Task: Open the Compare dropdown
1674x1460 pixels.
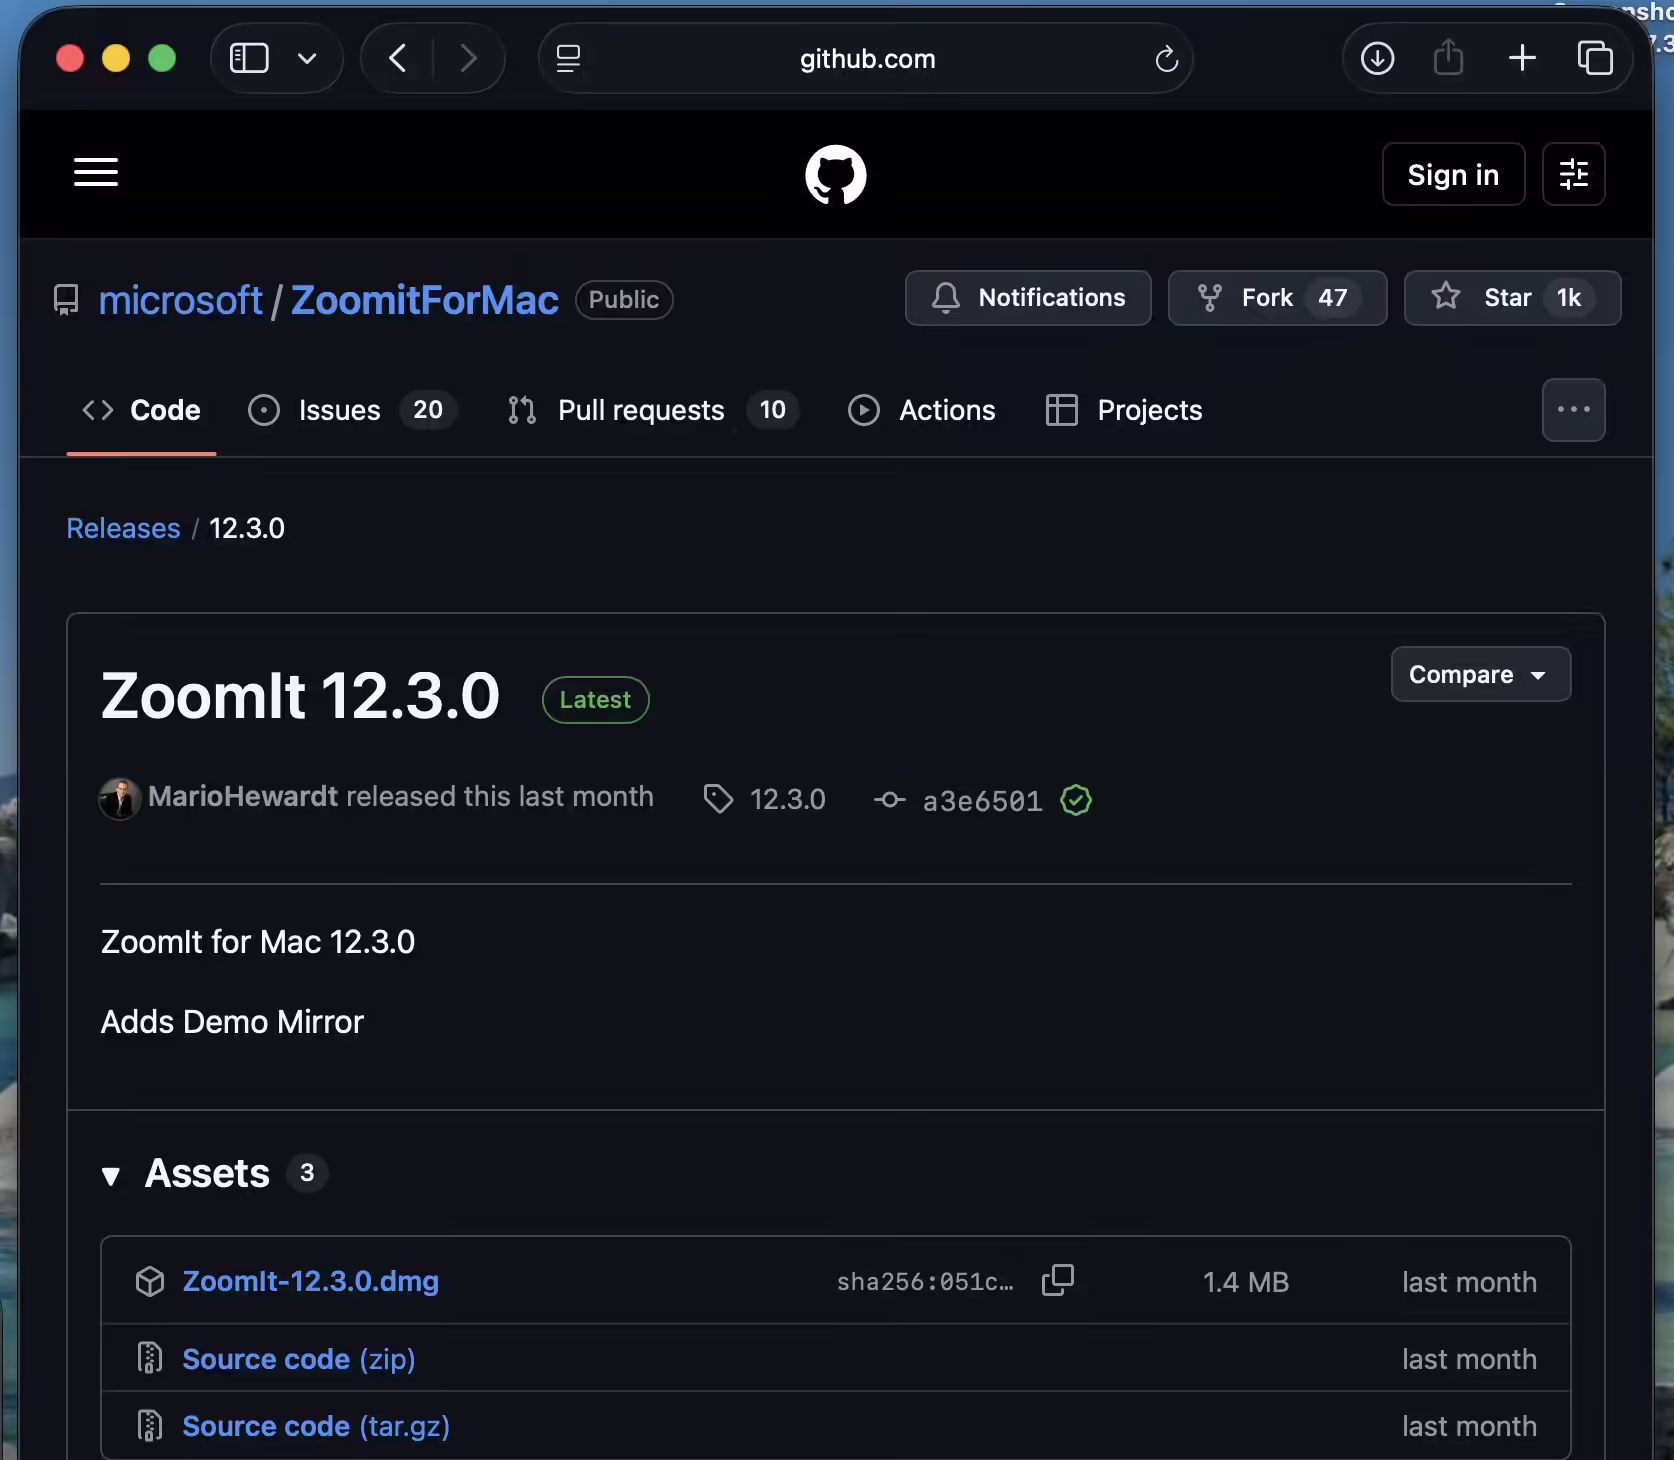Action: [x=1480, y=674]
